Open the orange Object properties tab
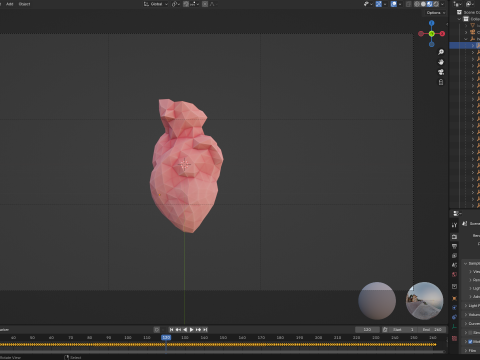480x360 pixels. 454,298
